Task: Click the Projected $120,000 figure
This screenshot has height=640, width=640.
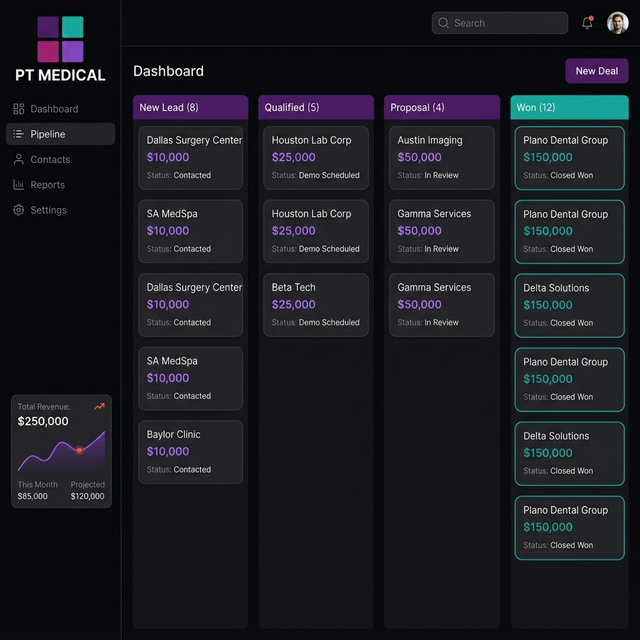Action: coord(87,496)
